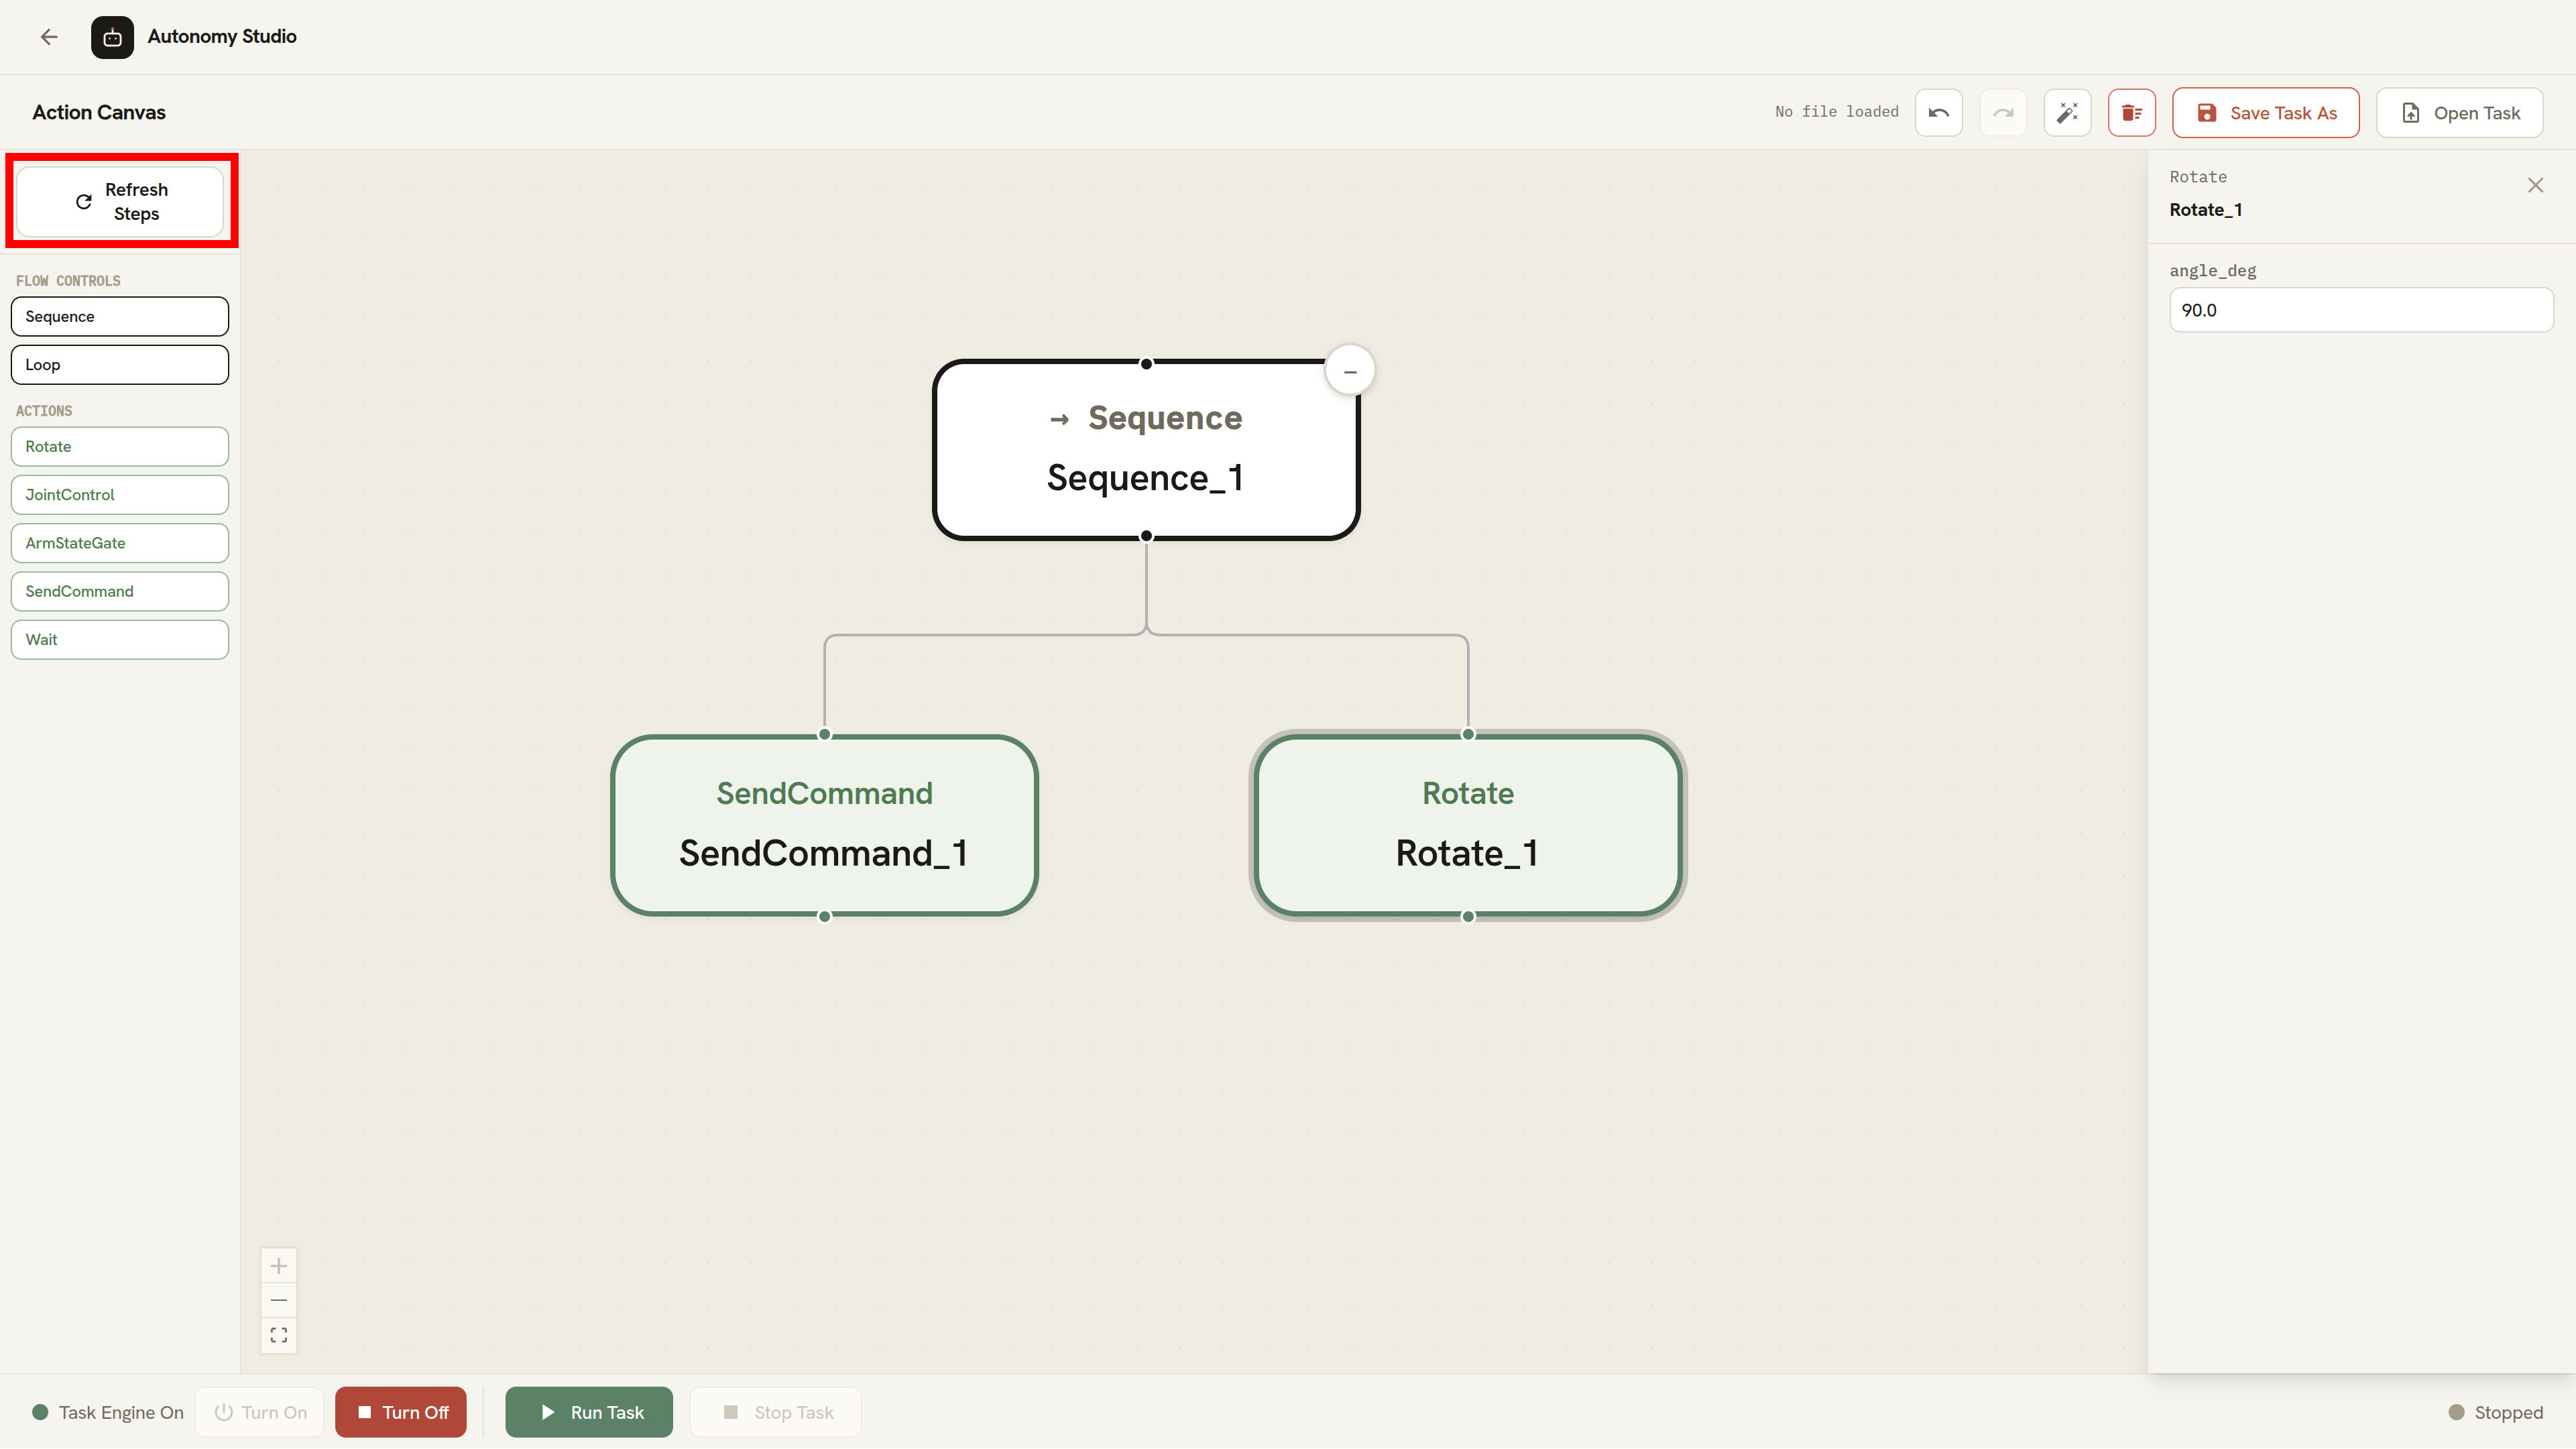Click Stop Task button
Screen dimensions: 2576x1449
click(775, 1412)
